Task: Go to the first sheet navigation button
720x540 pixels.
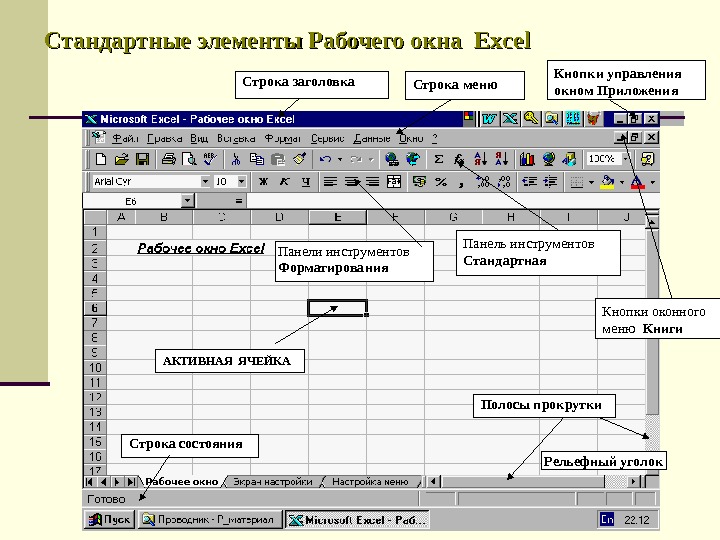Action: pos(90,482)
